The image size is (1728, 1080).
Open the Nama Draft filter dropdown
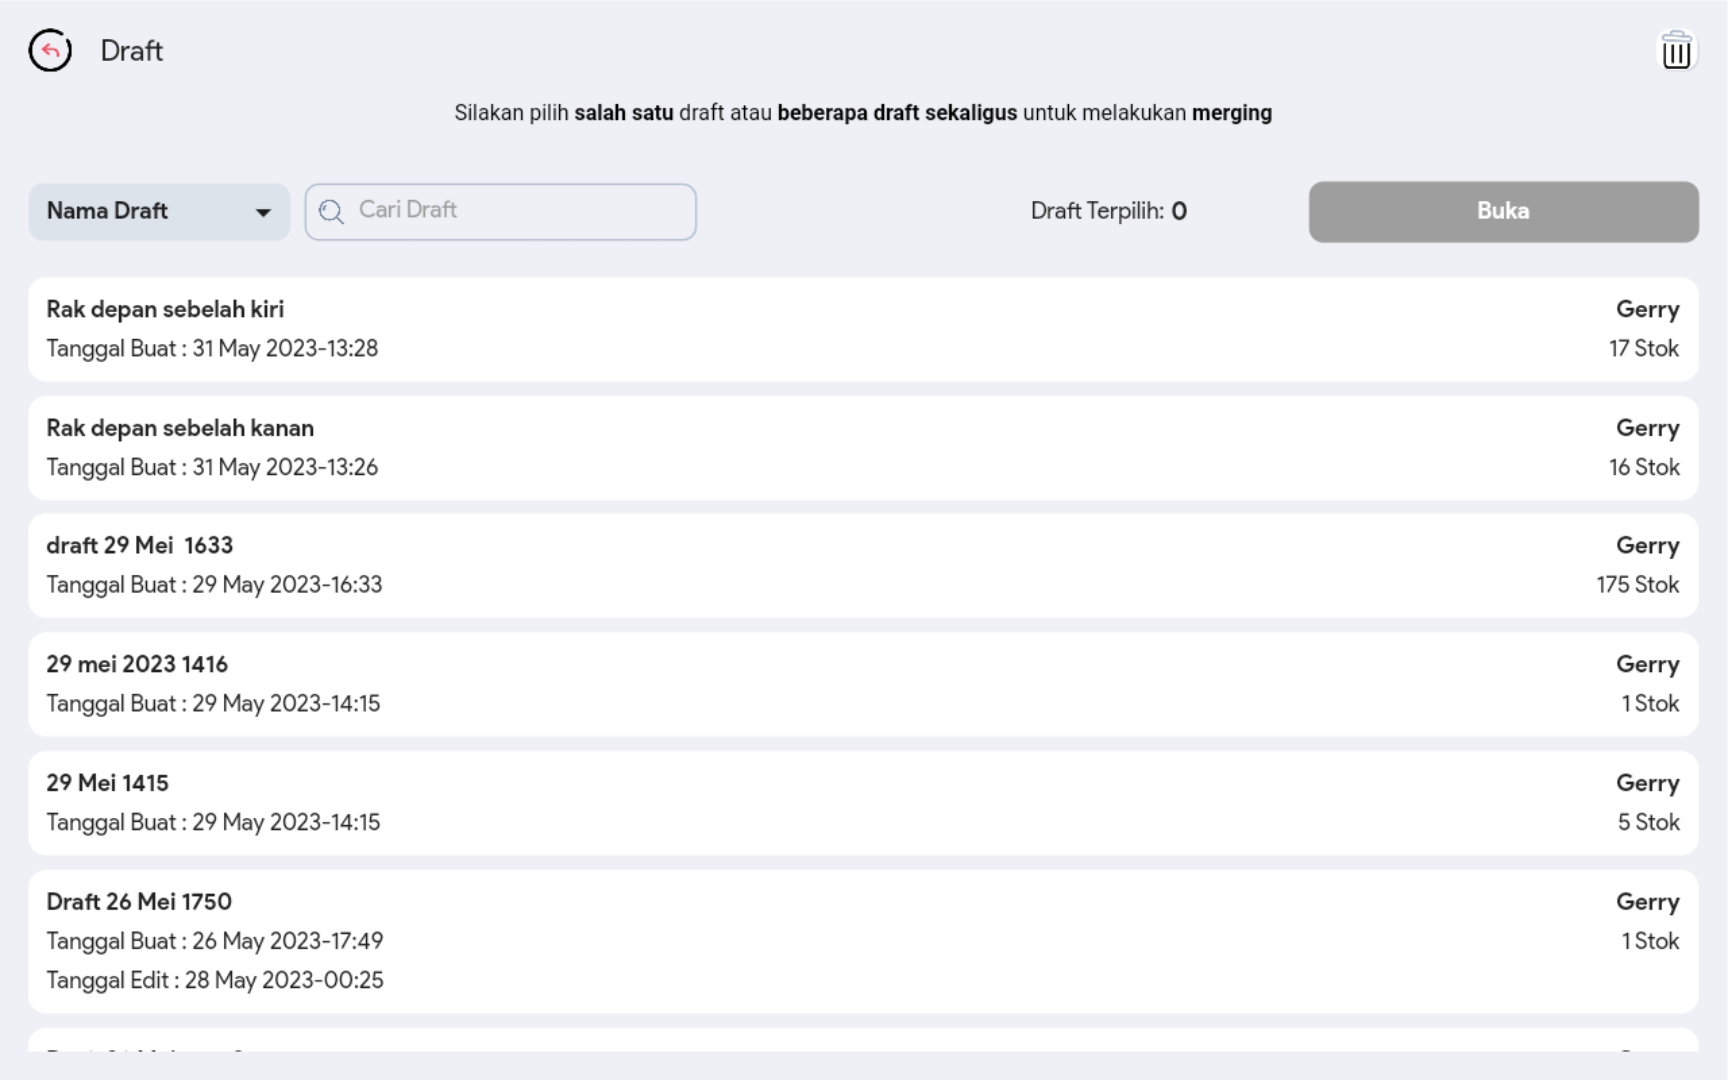tap(158, 212)
